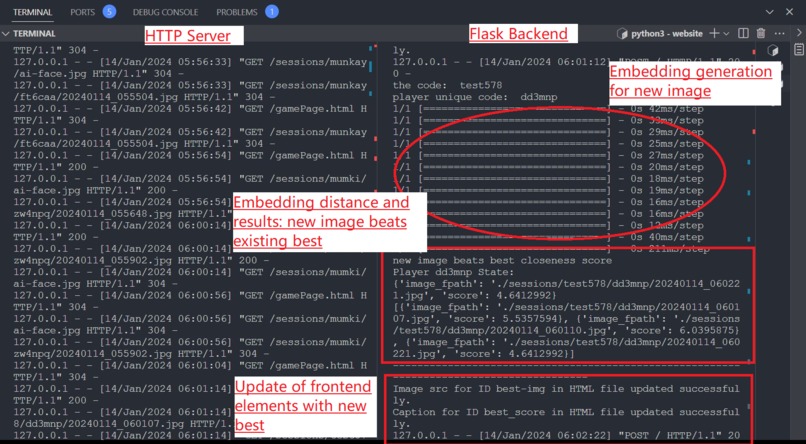
Task: Click the '27ms/step' progress line
Action: (548, 156)
